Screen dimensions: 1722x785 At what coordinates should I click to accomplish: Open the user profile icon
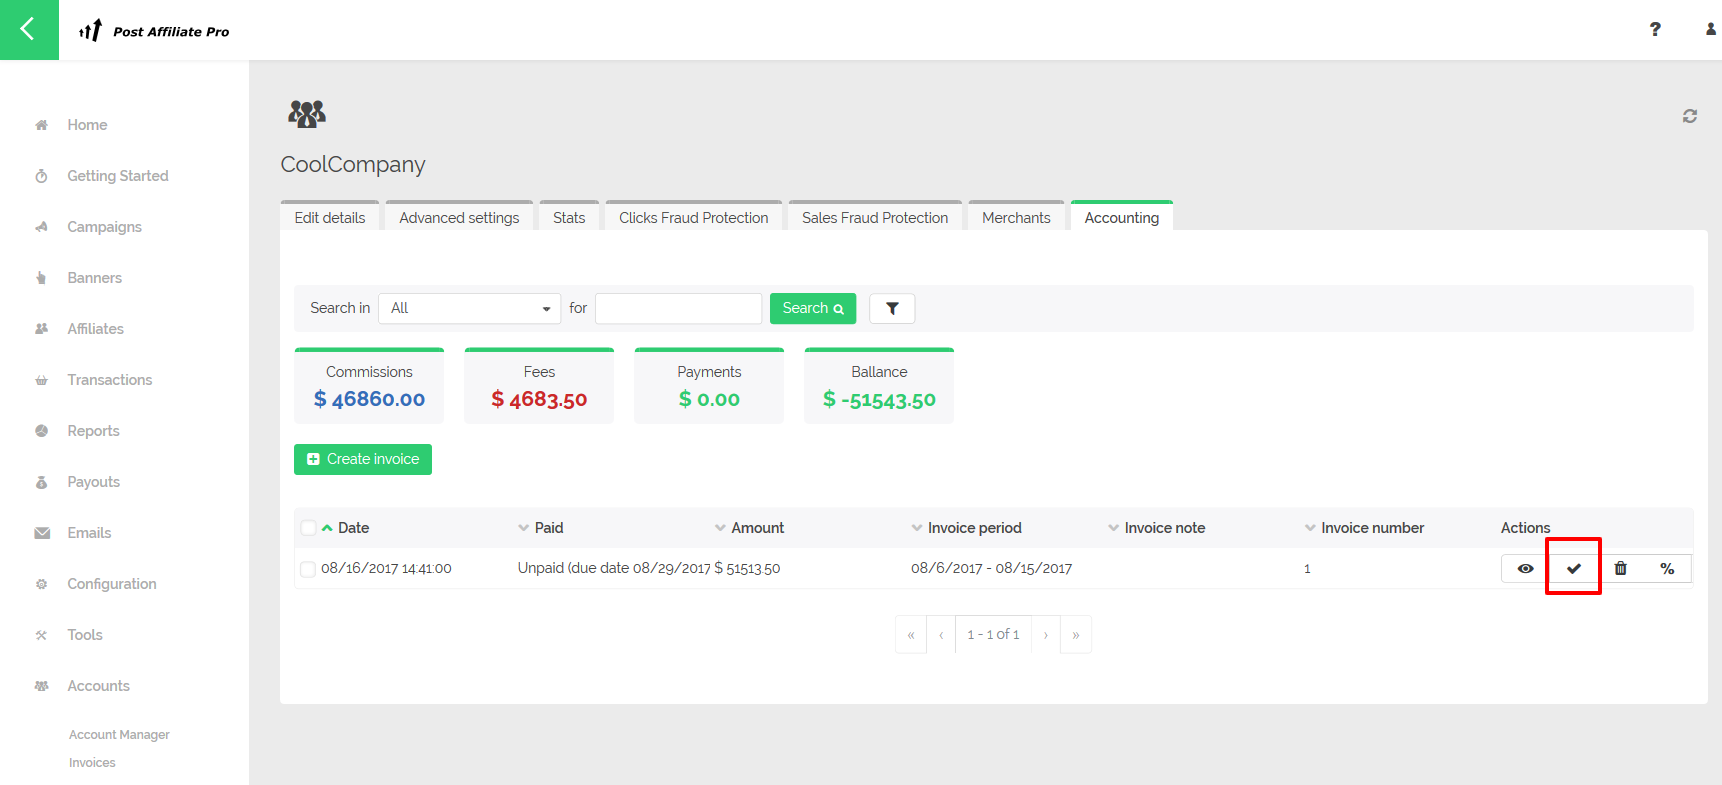point(1711,29)
